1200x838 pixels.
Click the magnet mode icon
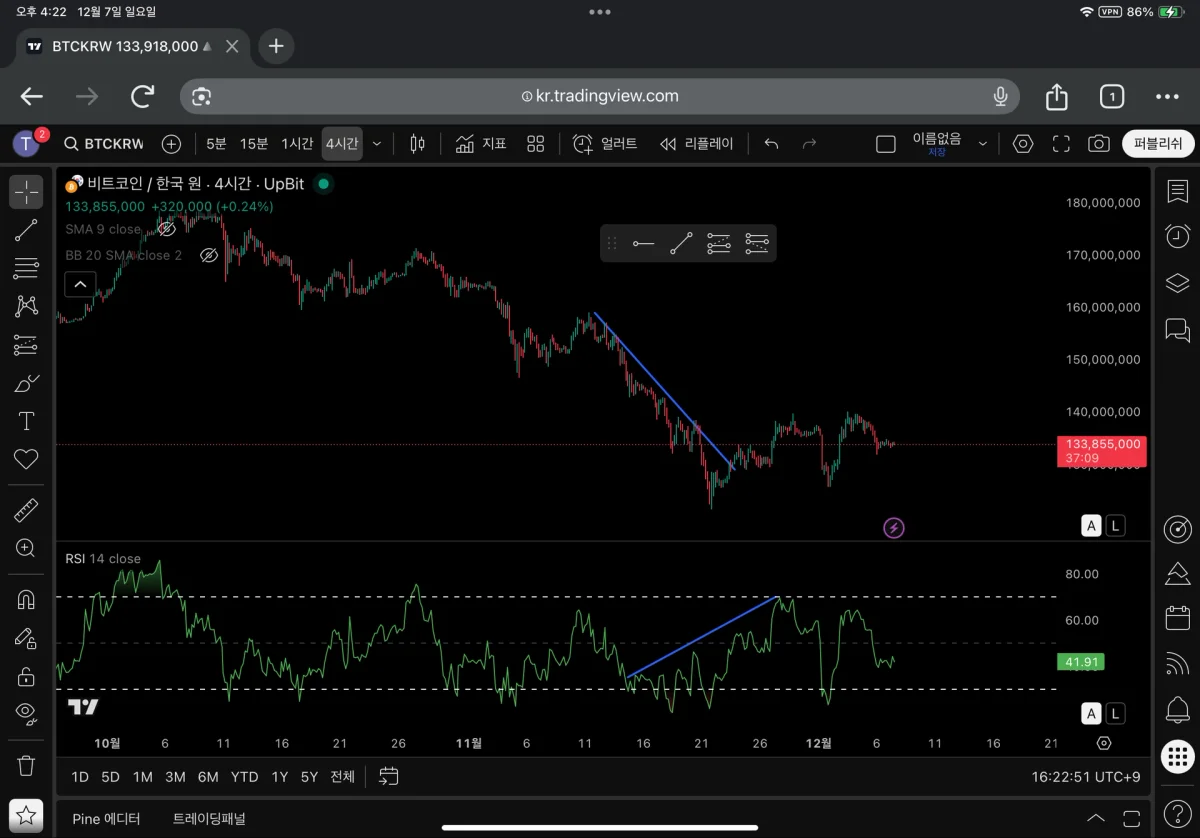pyautogui.click(x=26, y=599)
